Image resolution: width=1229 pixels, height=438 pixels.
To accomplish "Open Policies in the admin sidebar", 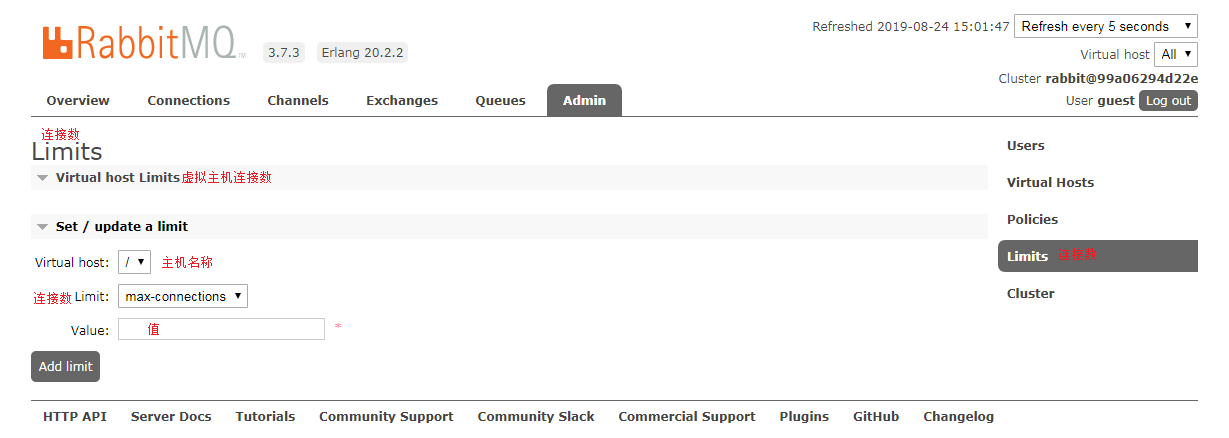I will [x=1032, y=220].
